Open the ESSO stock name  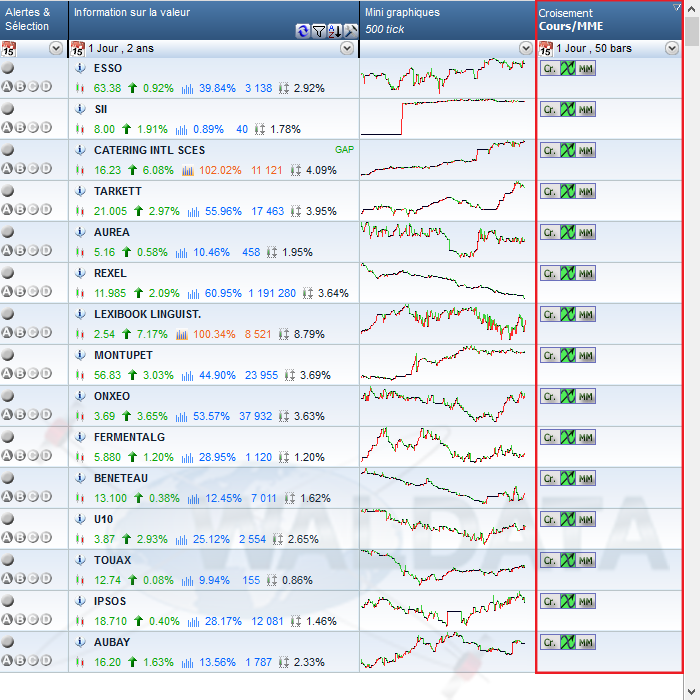click(x=108, y=68)
